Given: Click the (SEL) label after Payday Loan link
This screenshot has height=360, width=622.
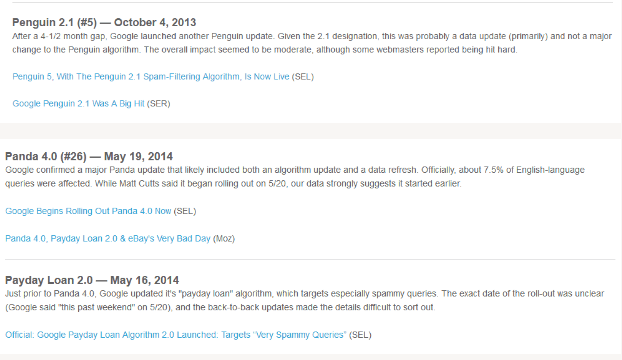Looking at the screenshot, I should click(x=360, y=335).
